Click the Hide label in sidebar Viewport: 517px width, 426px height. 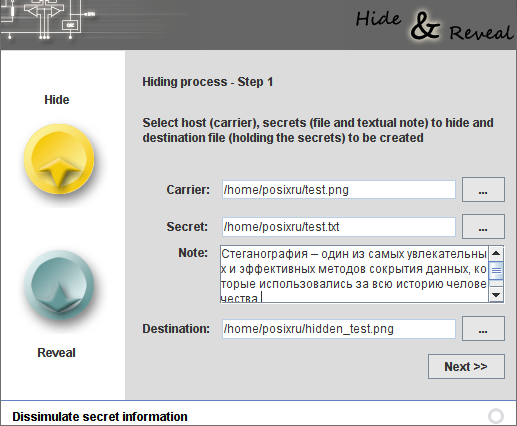tap(57, 100)
